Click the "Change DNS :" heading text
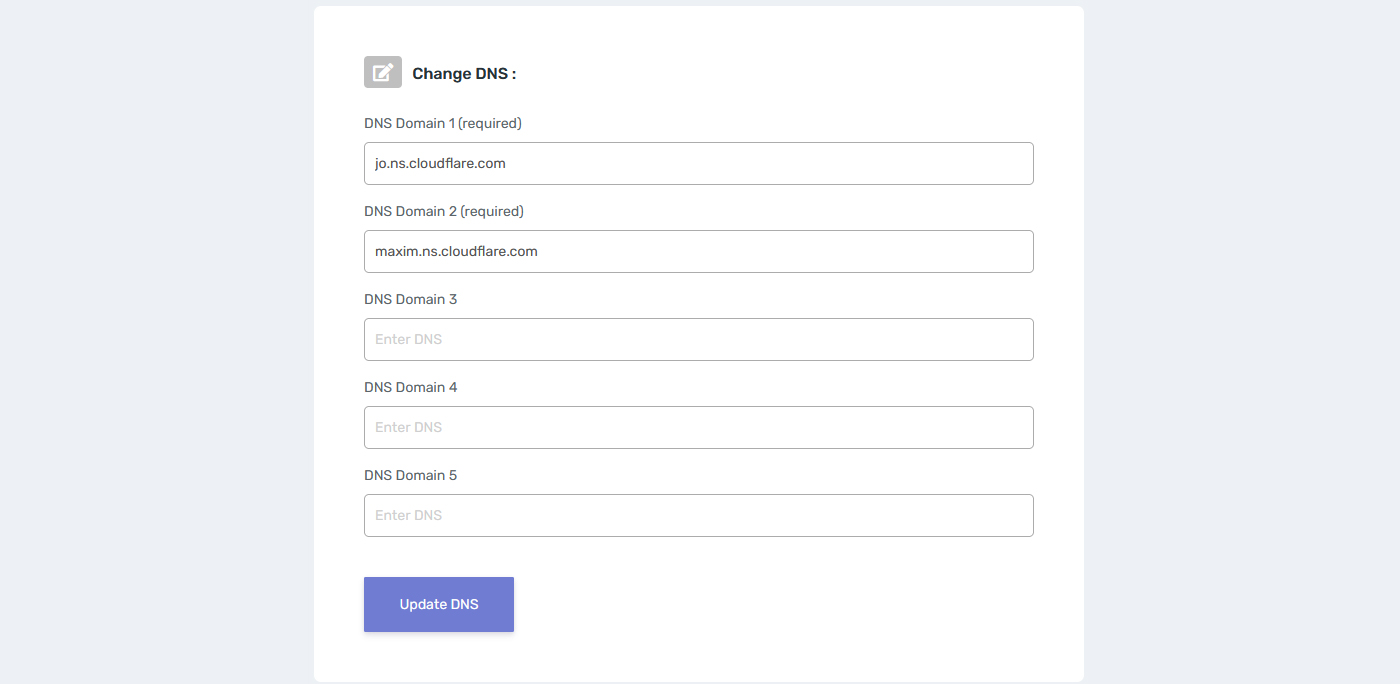Image resolution: width=1400 pixels, height=684 pixels. (464, 74)
